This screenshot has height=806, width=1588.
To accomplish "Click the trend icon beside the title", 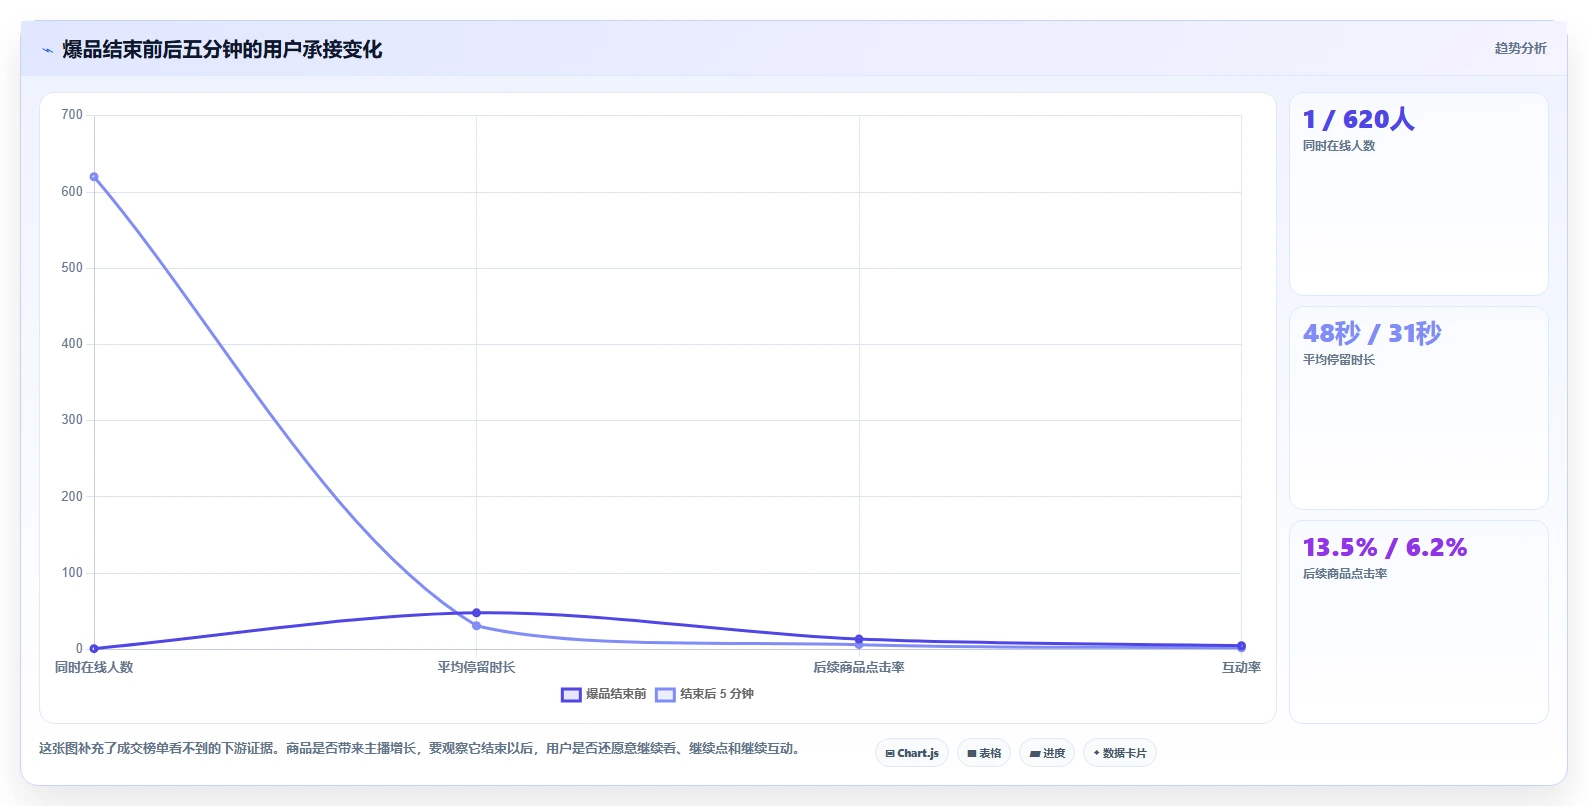I will [x=47, y=50].
